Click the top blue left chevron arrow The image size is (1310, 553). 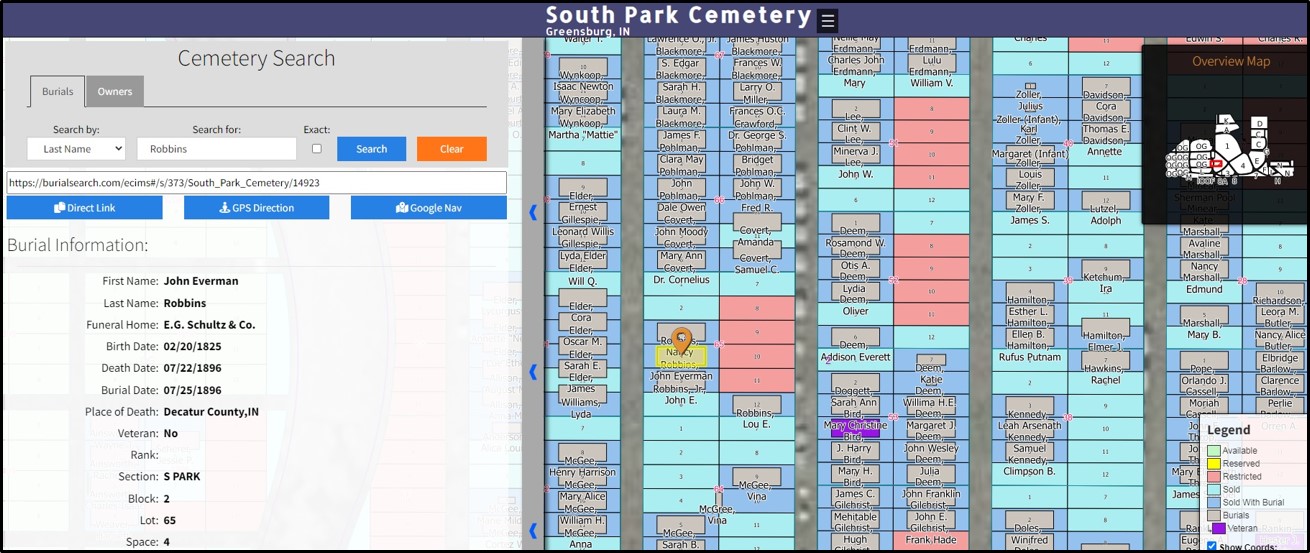pos(533,212)
